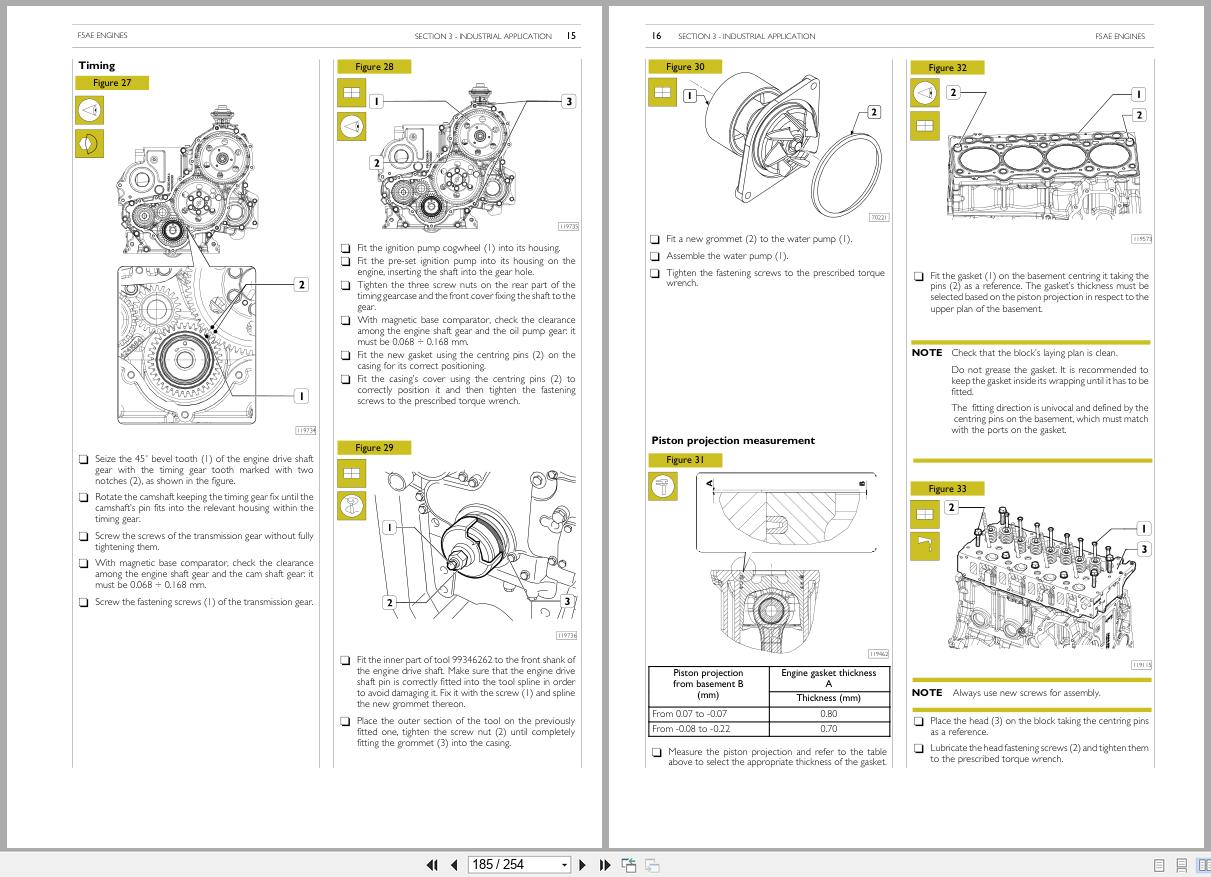
Task: Click the round tool icon under Figure 29
Action: point(352,506)
